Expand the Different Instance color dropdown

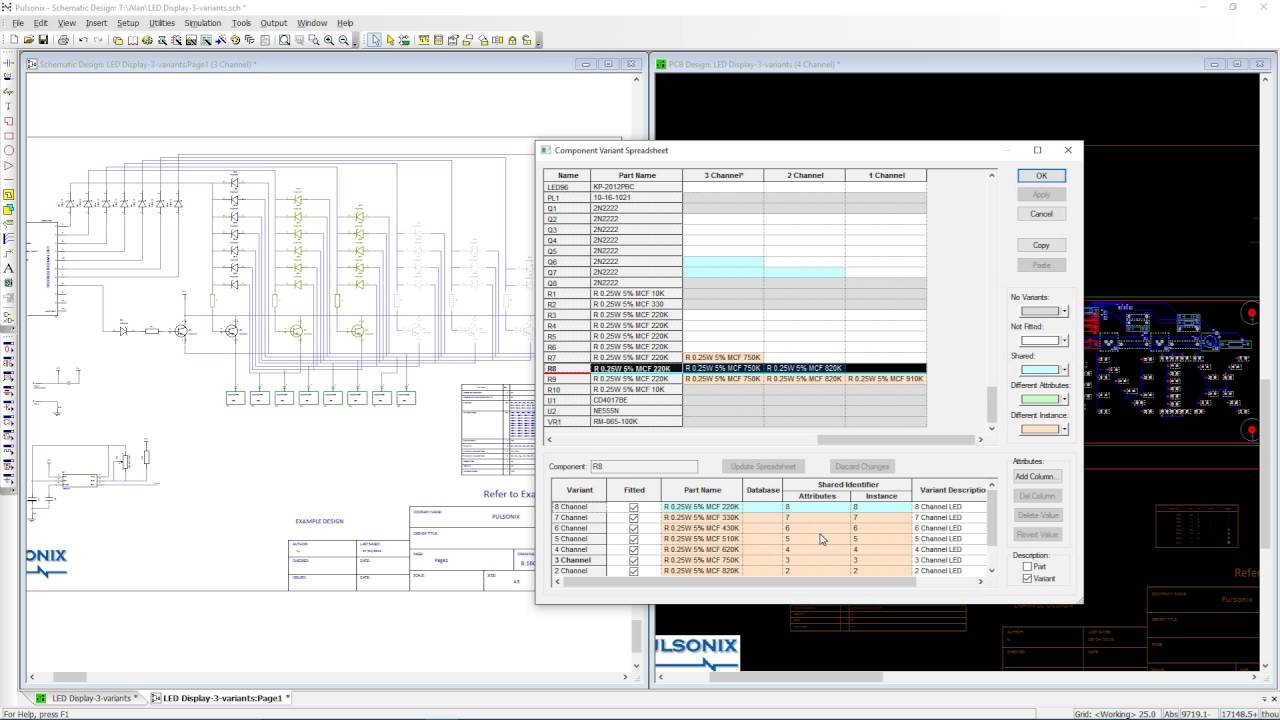click(1065, 429)
